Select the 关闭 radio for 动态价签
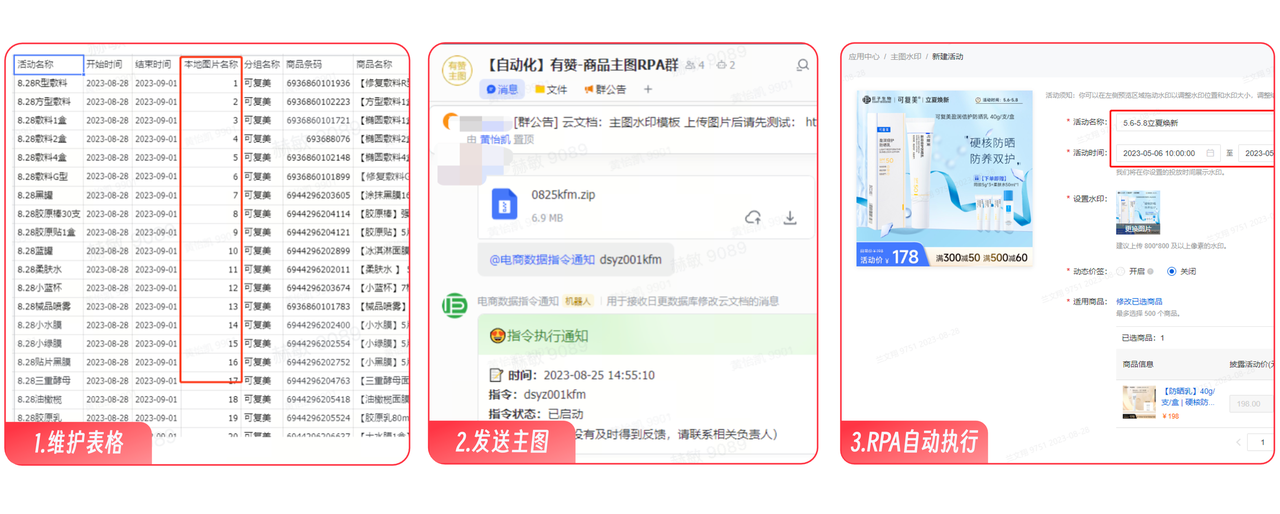Screen dimensions: 1280x514 click(1172, 271)
